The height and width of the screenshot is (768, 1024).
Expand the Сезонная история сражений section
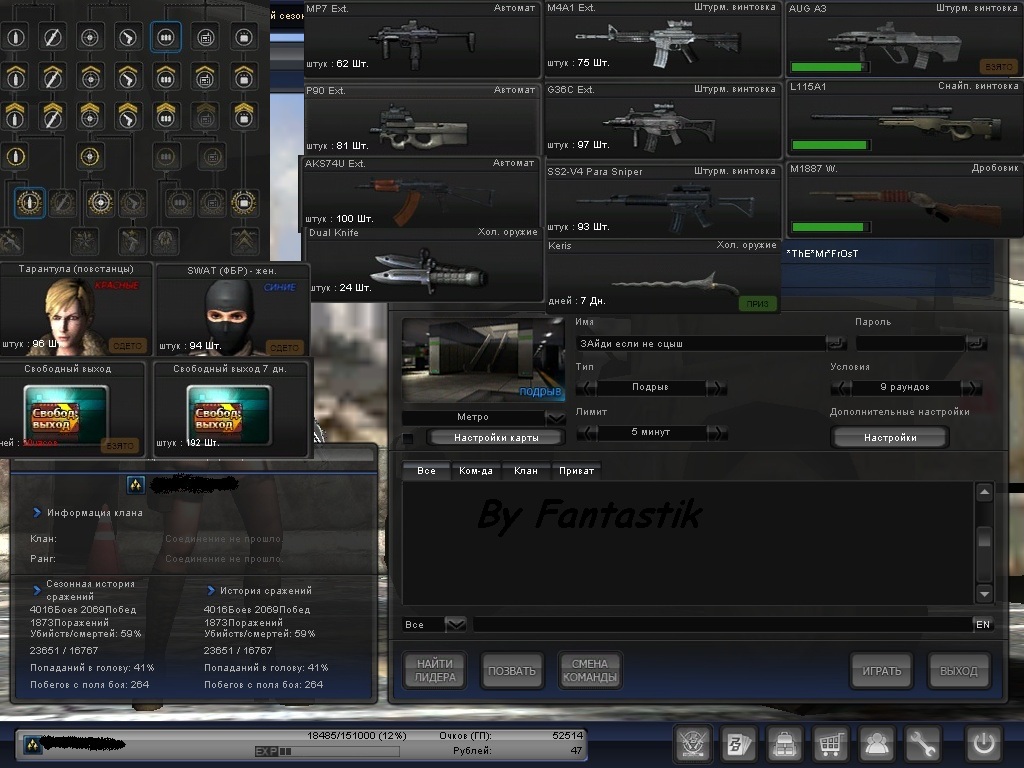pyautogui.click(x=37, y=590)
